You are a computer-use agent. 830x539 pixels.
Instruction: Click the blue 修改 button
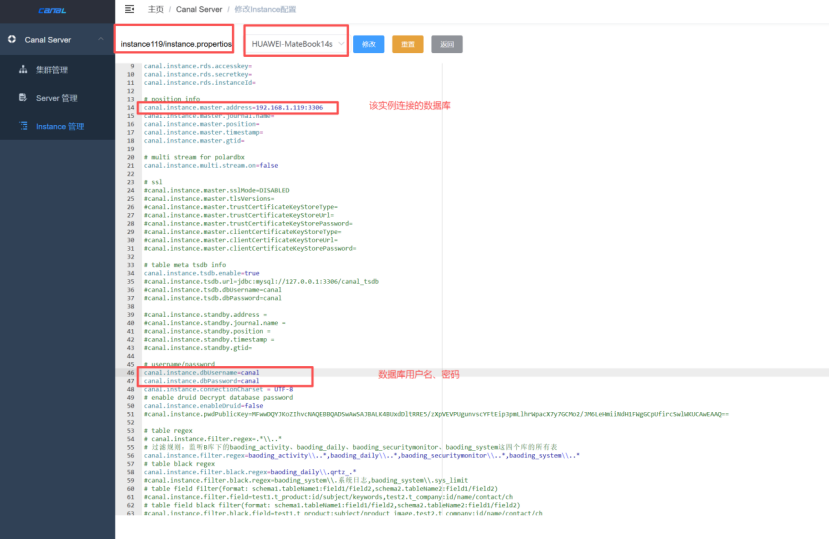click(x=368, y=44)
